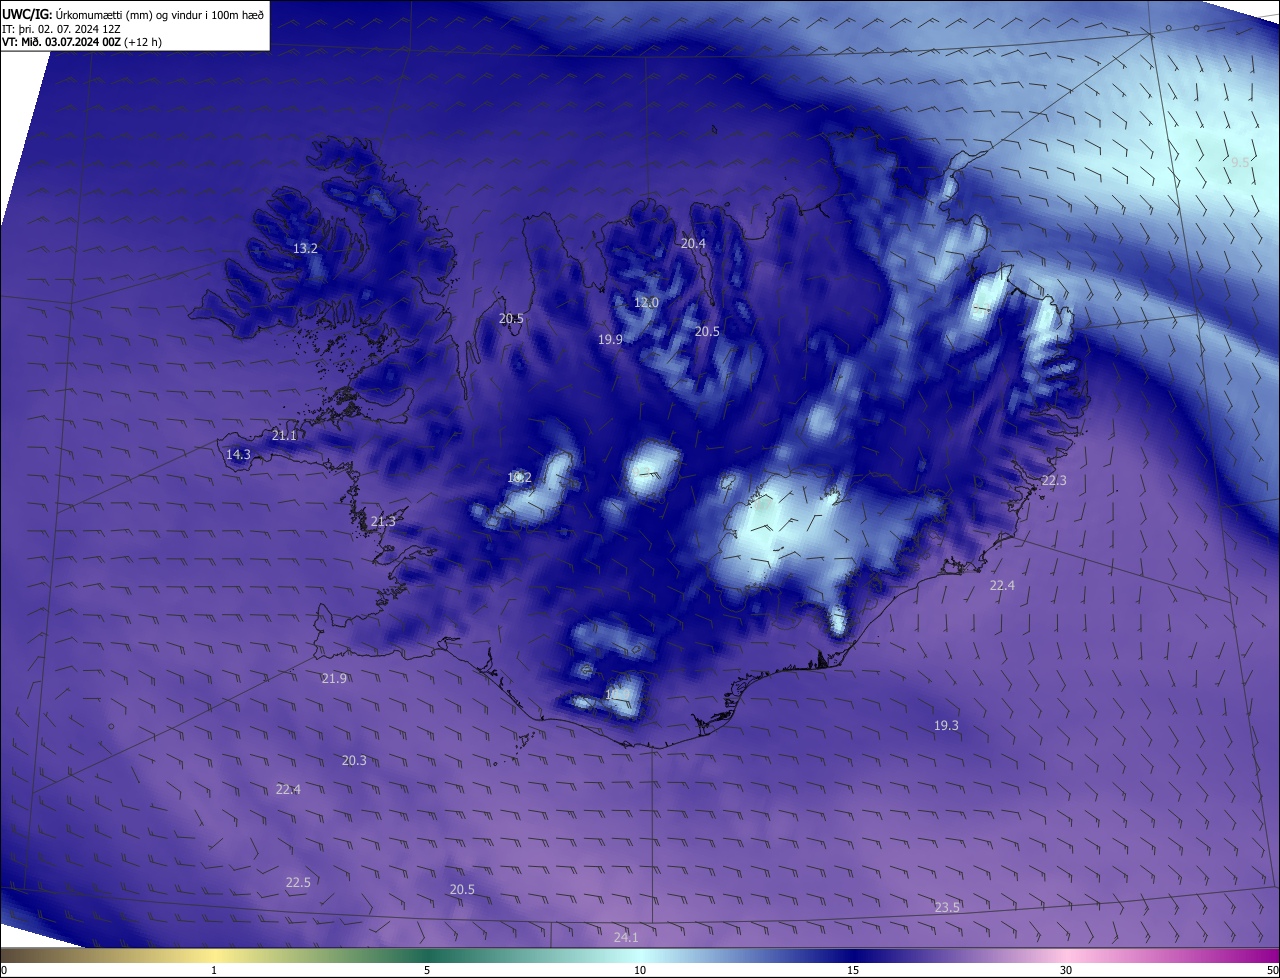Viewport: 1280px width, 978px height.
Task: Click the '10' tick on the color scale
Action: pos(640,970)
